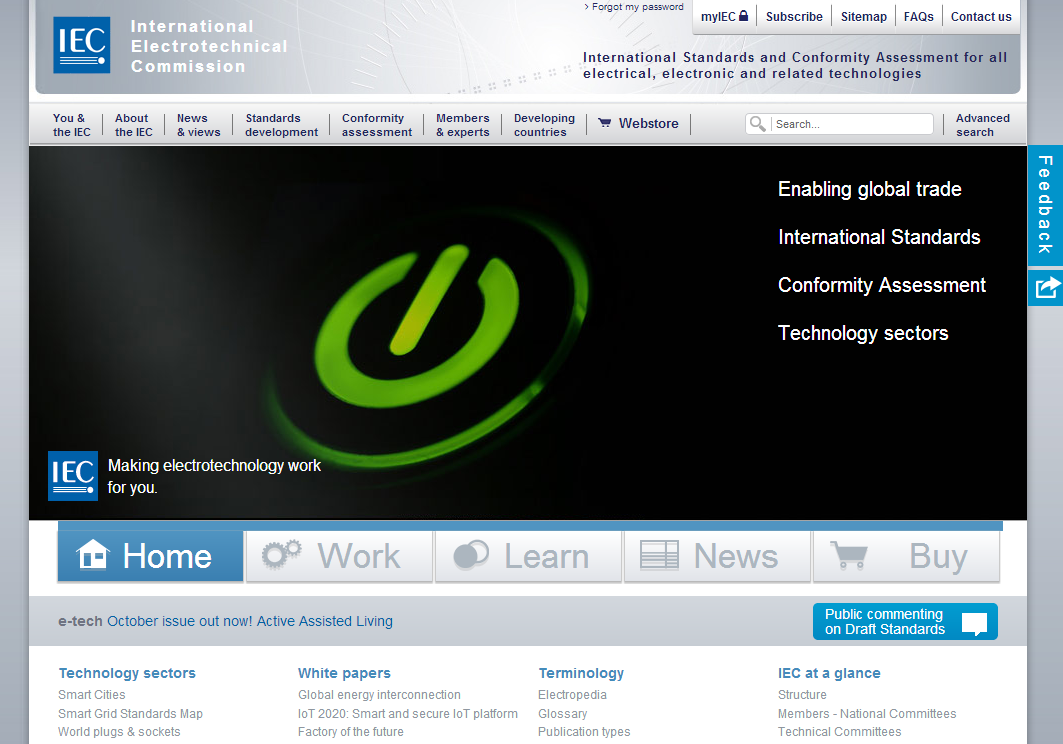Select the Home tab

coord(151,555)
